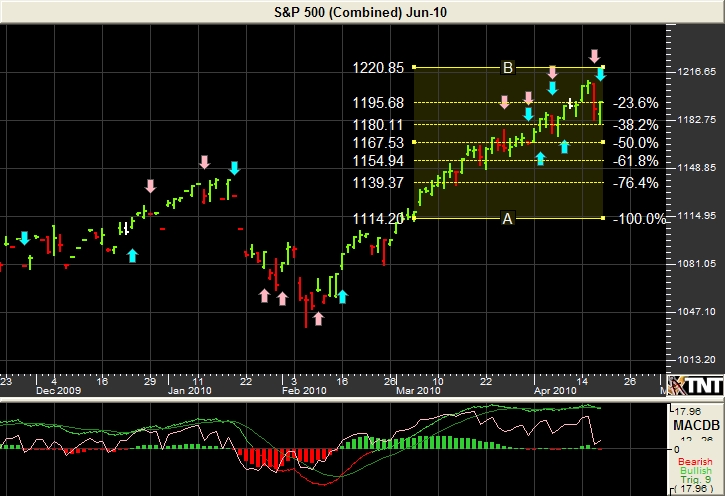Click the -61.8% retracement label

click(x=636, y=161)
